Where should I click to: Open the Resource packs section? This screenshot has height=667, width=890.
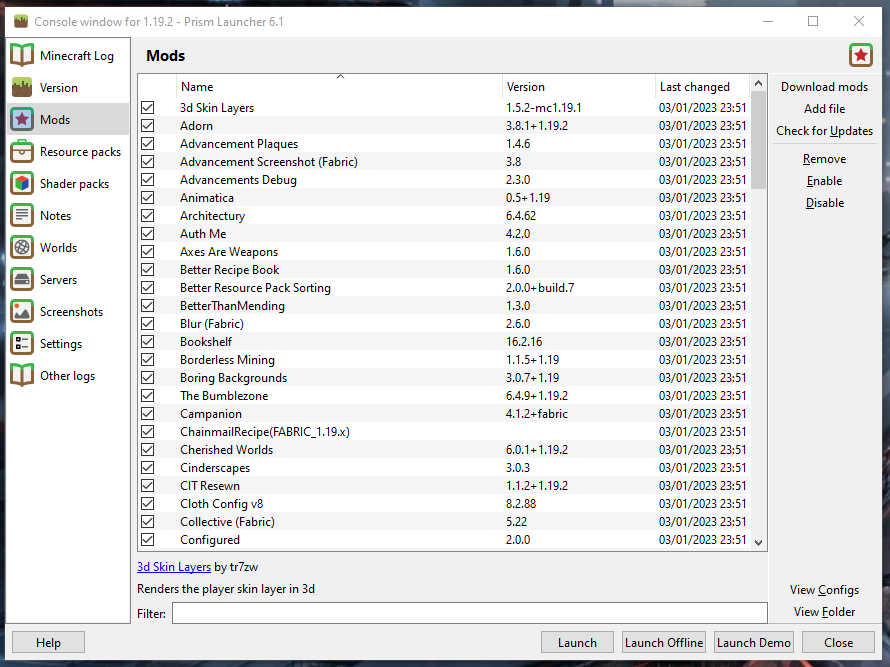pyautogui.click(x=21, y=151)
